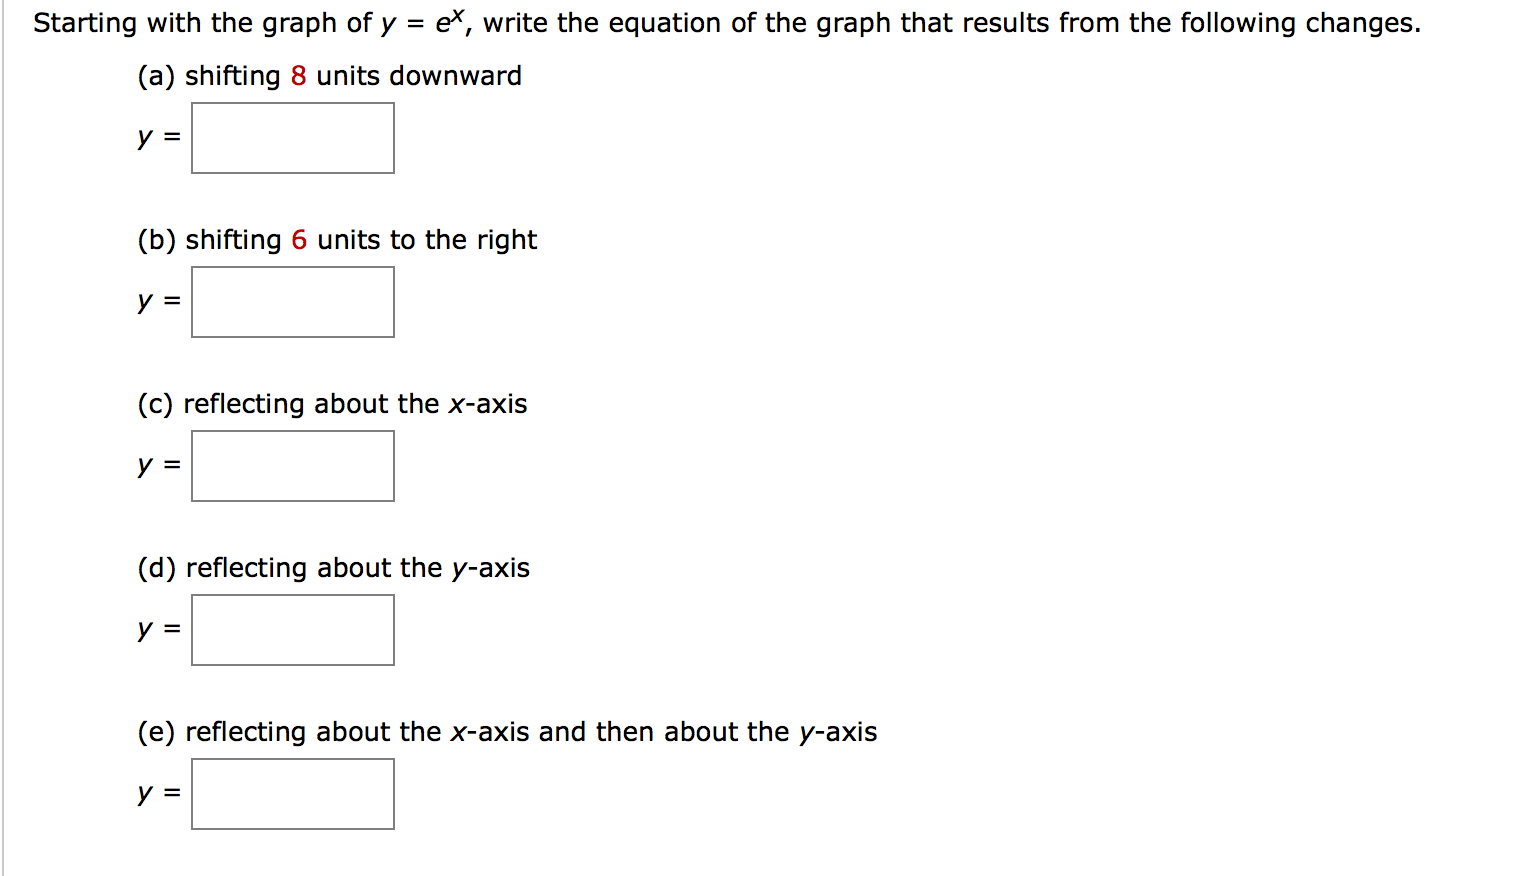Click the 'y =' label in part (b)
1516x876 pixels.
159,301
